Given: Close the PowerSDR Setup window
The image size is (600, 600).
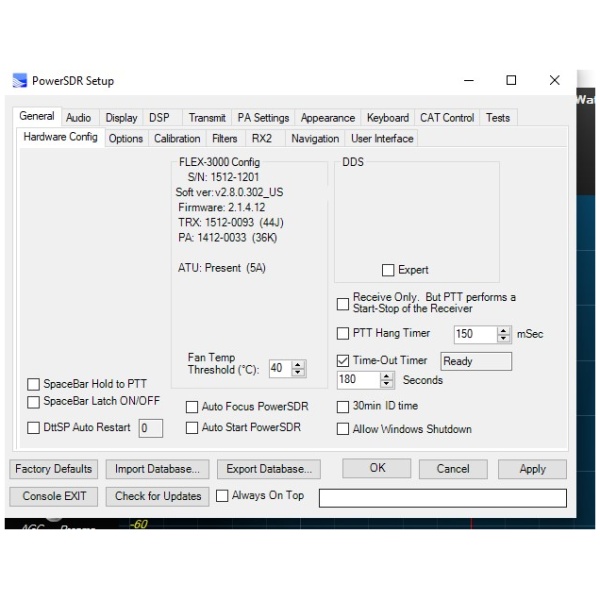Looking at the screenshot, I should 554,80.
